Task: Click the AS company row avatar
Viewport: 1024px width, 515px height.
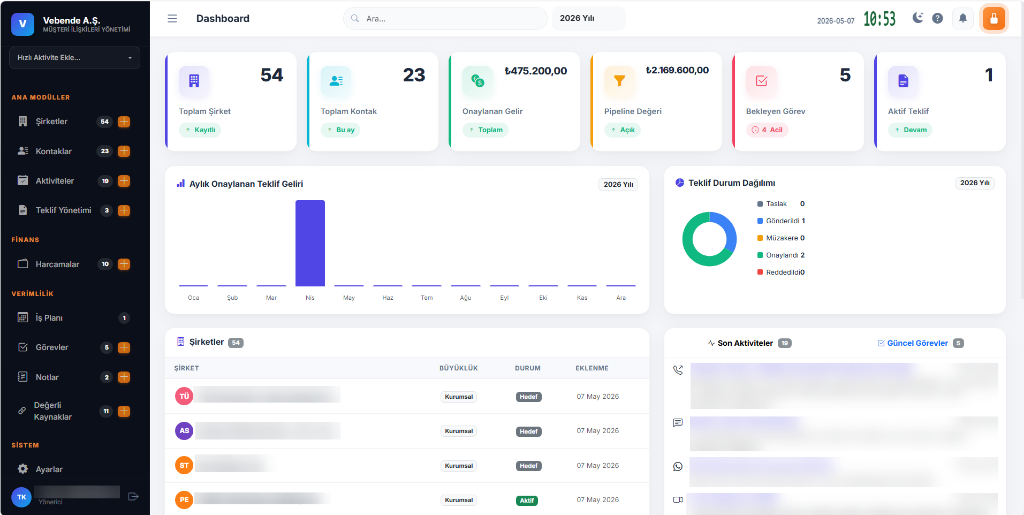Action: pyautogui.click(x=184, y=431)
